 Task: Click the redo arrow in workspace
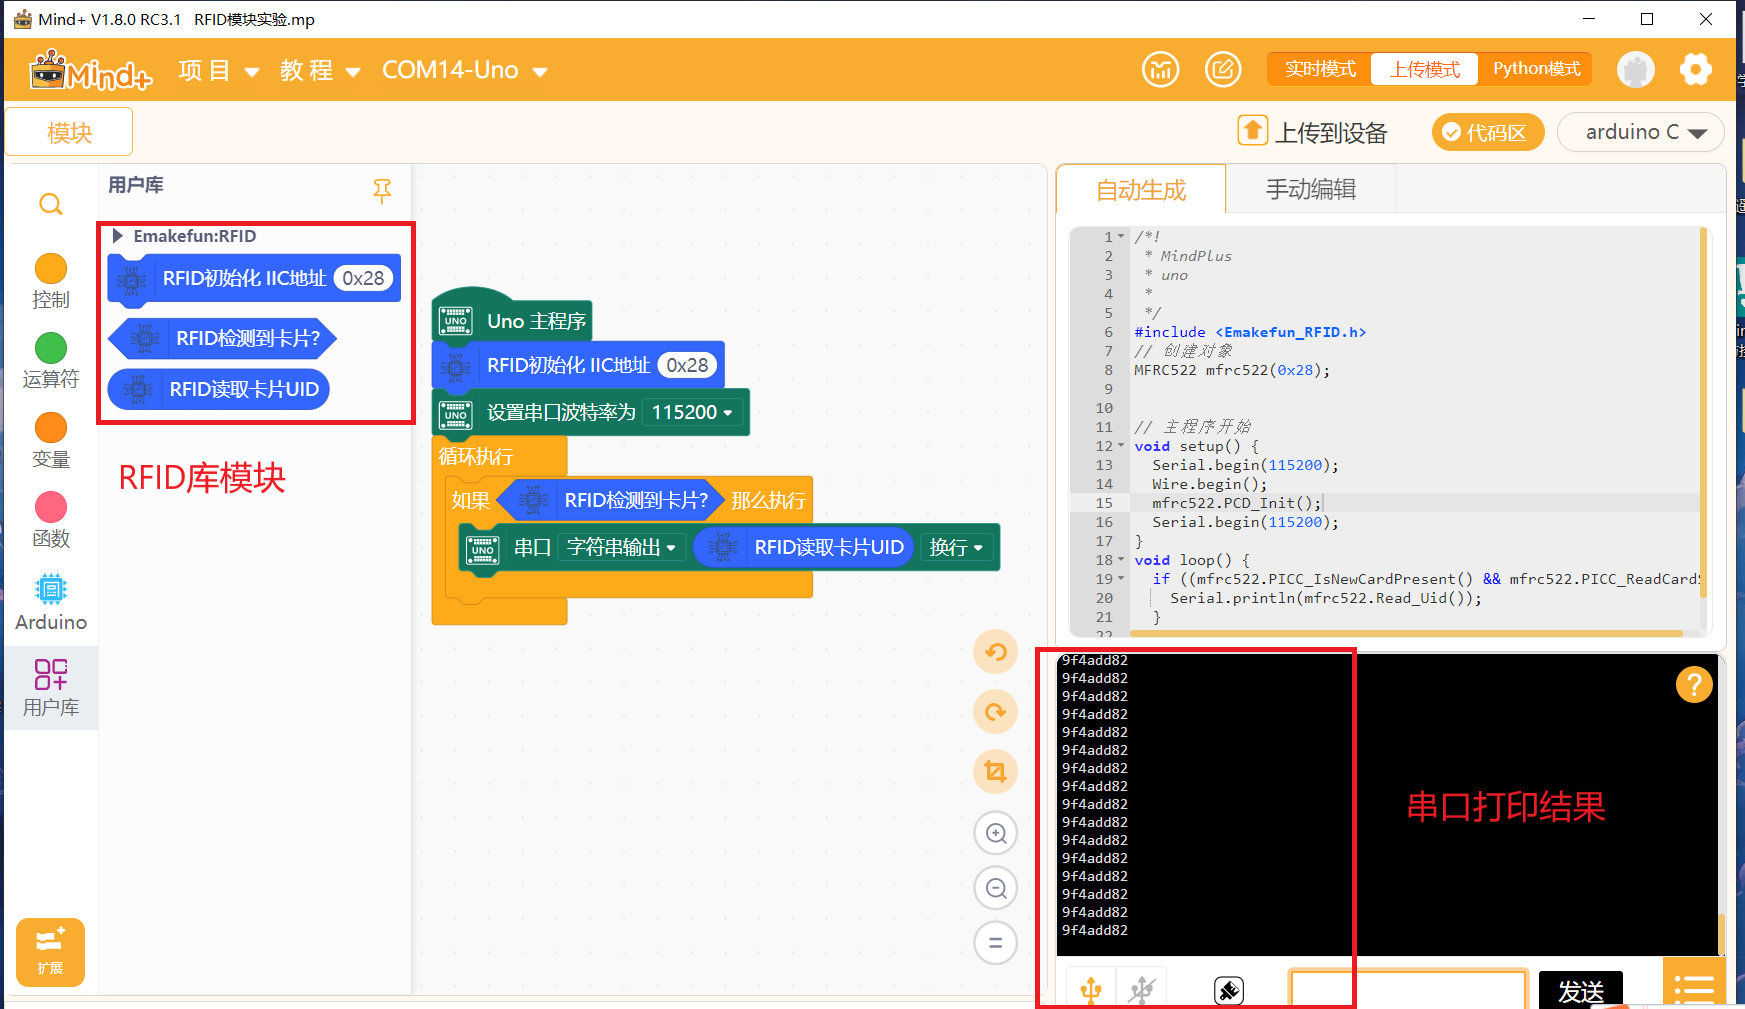coord(995,712)
